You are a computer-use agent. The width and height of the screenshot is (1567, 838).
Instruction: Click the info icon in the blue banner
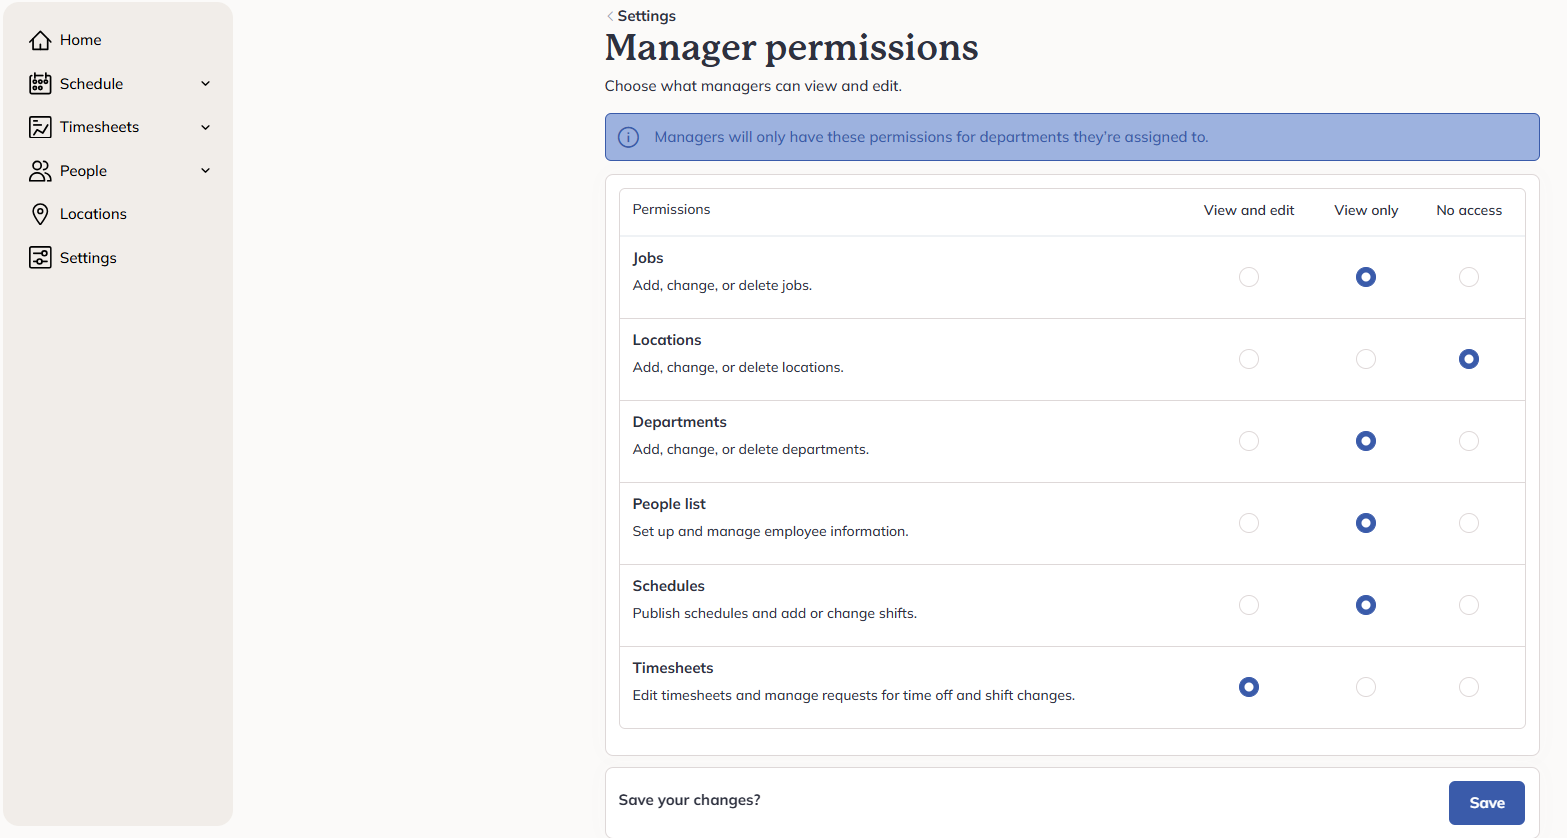(628, 137)
